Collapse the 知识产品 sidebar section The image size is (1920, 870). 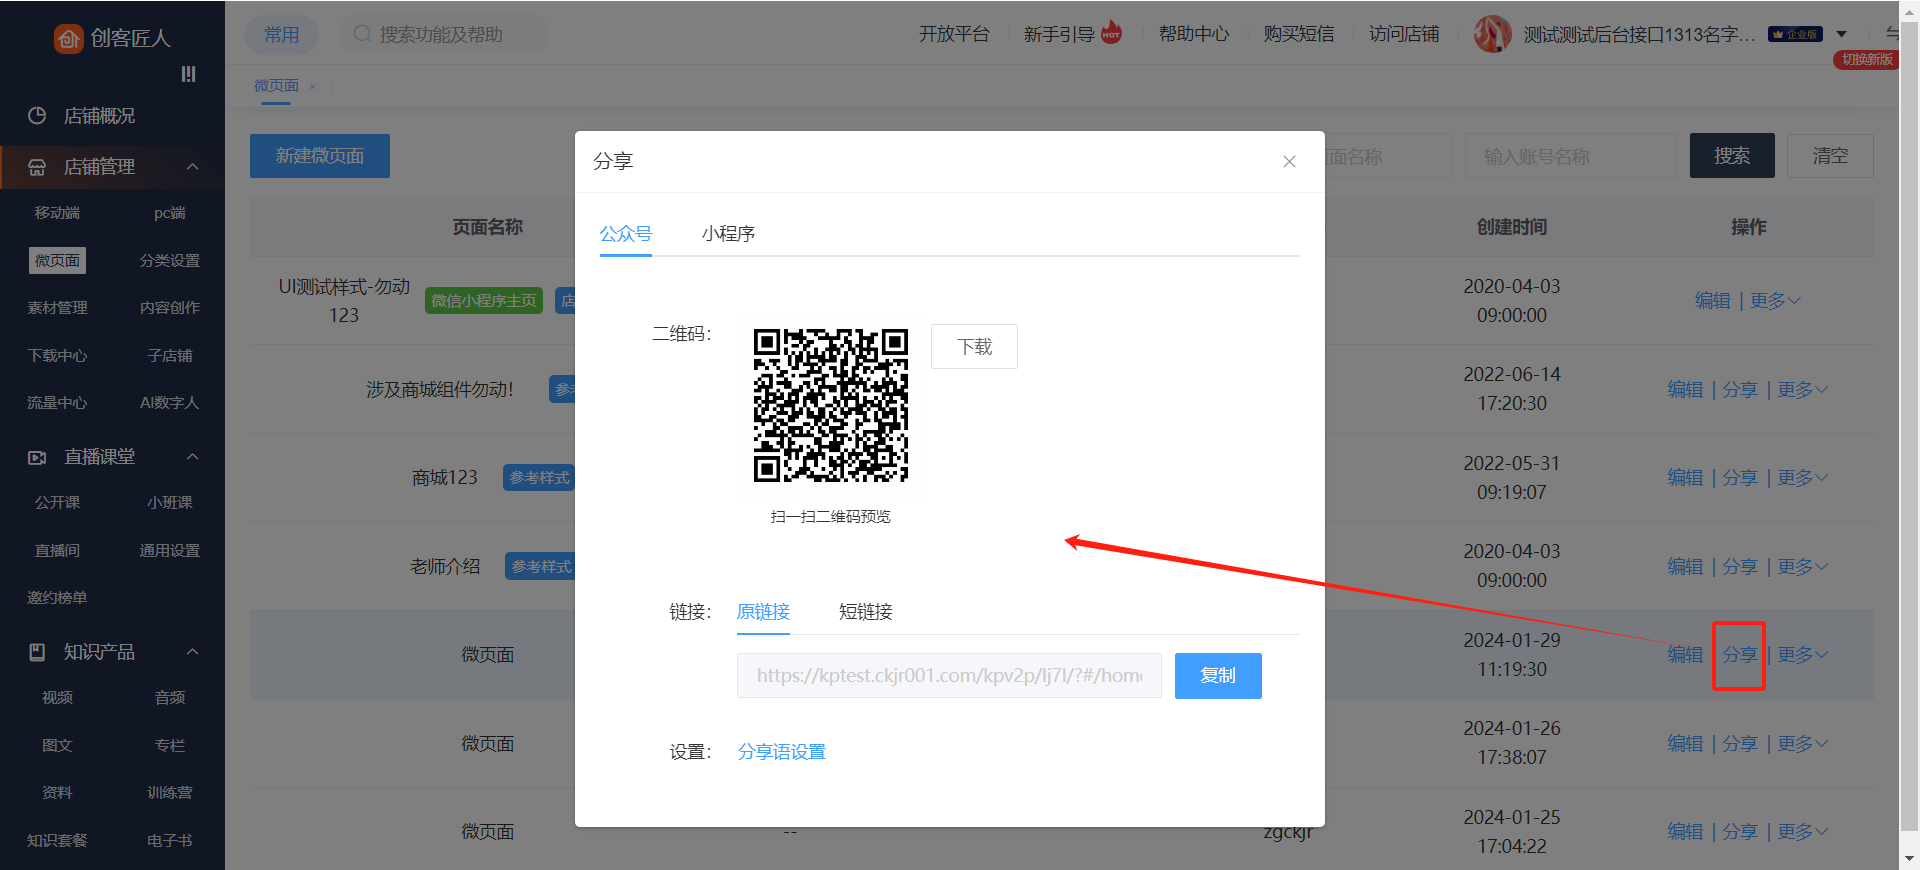click(x=193, y=652)
